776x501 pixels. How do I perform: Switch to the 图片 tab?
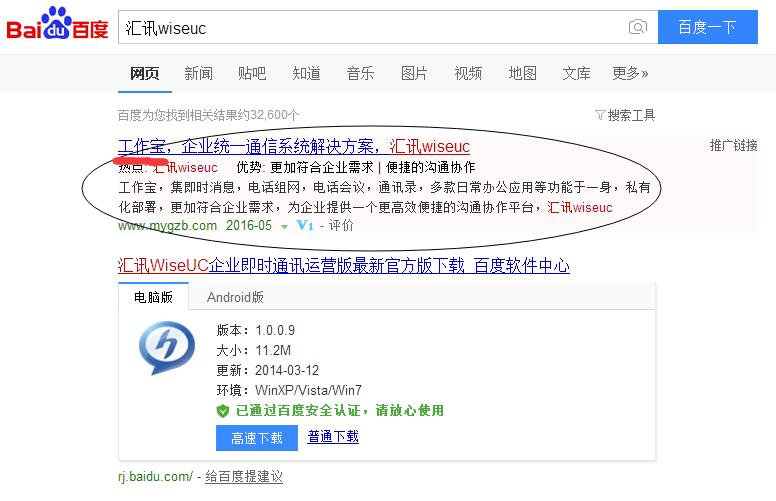click(x=414, y=73)
